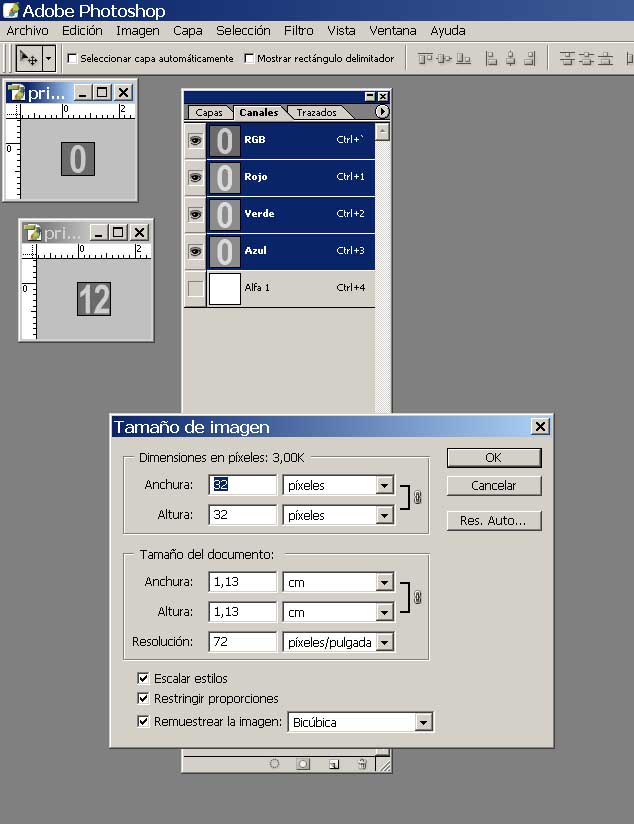Open the Bicúbica resampling dropdown
Screen dimensions: 634x824
point(423,722)
